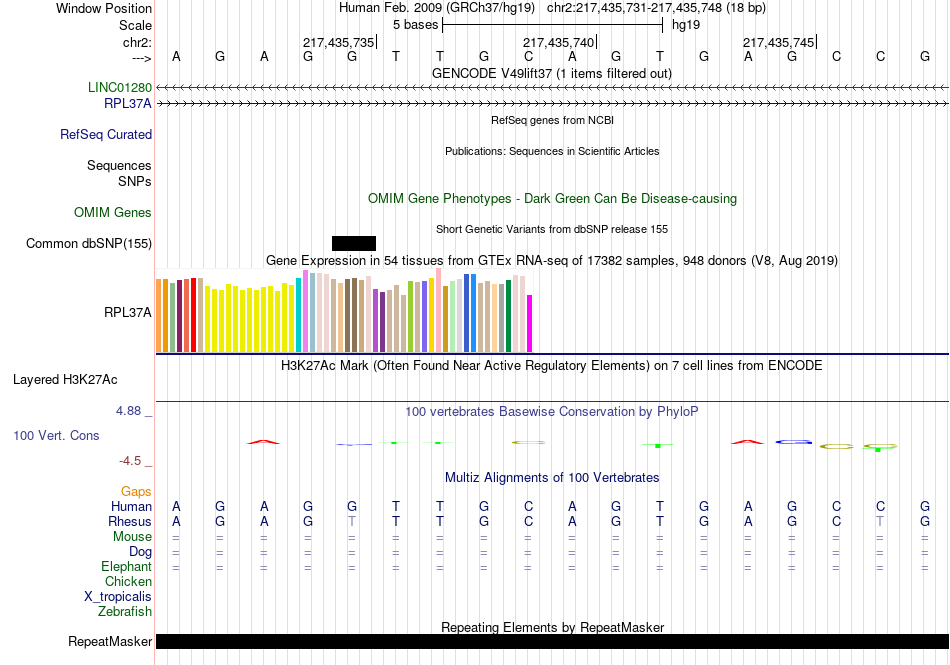Click the GTEx RPL37A expression bar chart
Image resolution: width=950 pixels, height=665 pixels.
pos(344,311)
